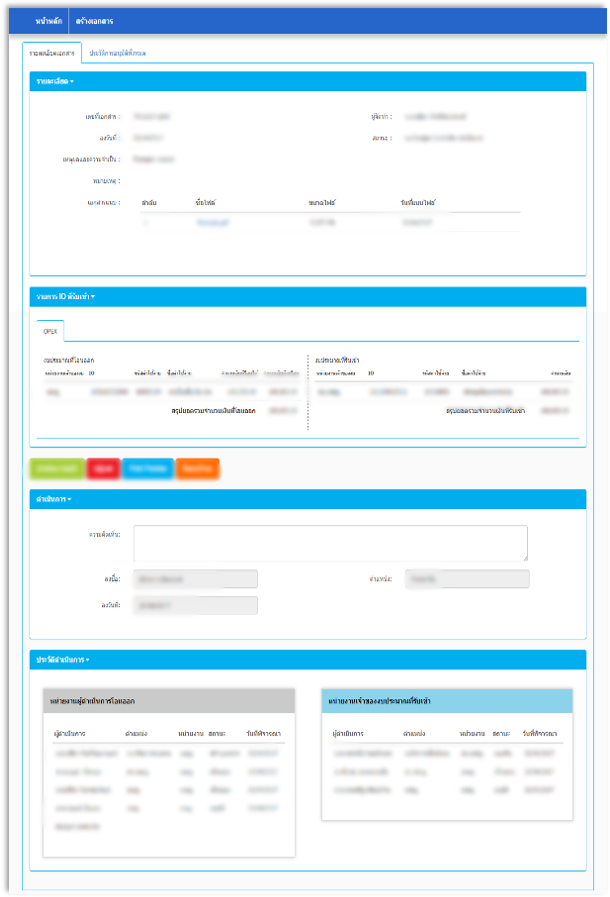Click the blue action button

tap(147, 468)
